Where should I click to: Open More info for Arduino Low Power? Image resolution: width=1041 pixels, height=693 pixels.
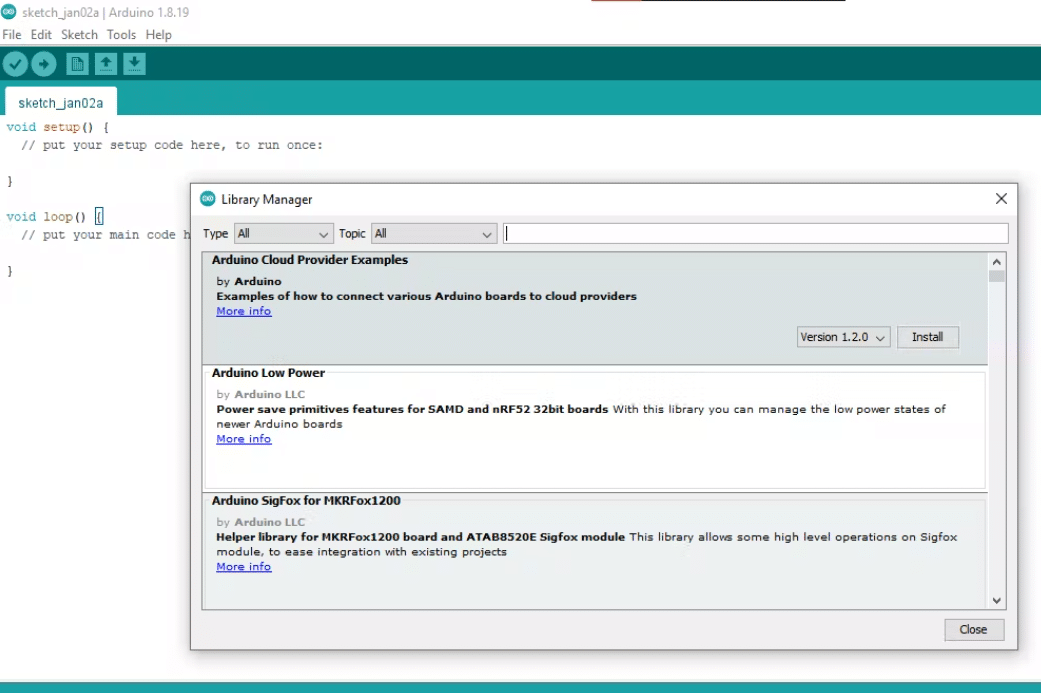[x=243, y=439]
